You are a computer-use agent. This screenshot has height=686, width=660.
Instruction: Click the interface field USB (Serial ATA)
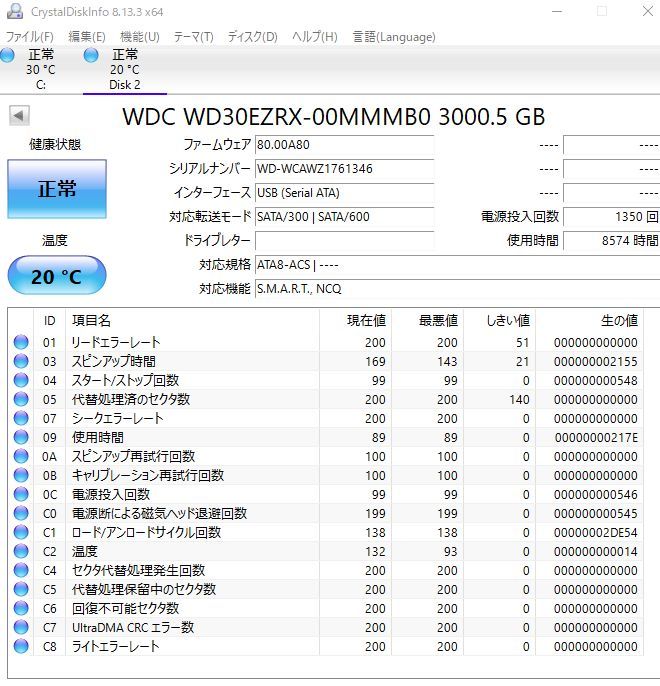344,193
